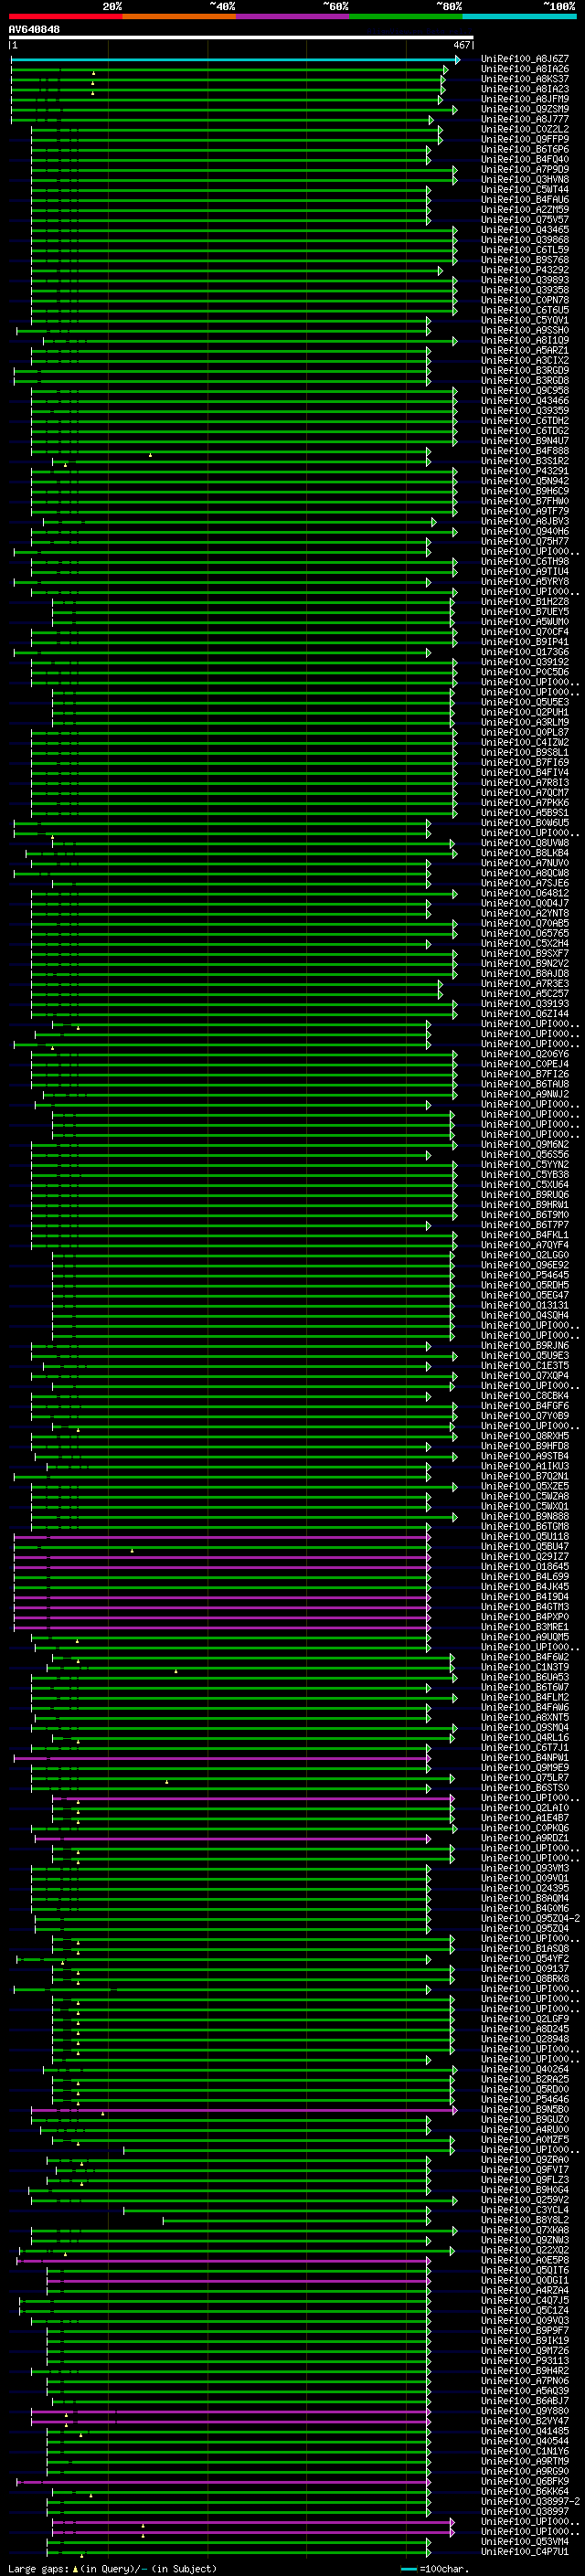Viewport: 585px width, 2576px height.
Task: Click the yellow gap triangle in the legend
Action: 75,2568
